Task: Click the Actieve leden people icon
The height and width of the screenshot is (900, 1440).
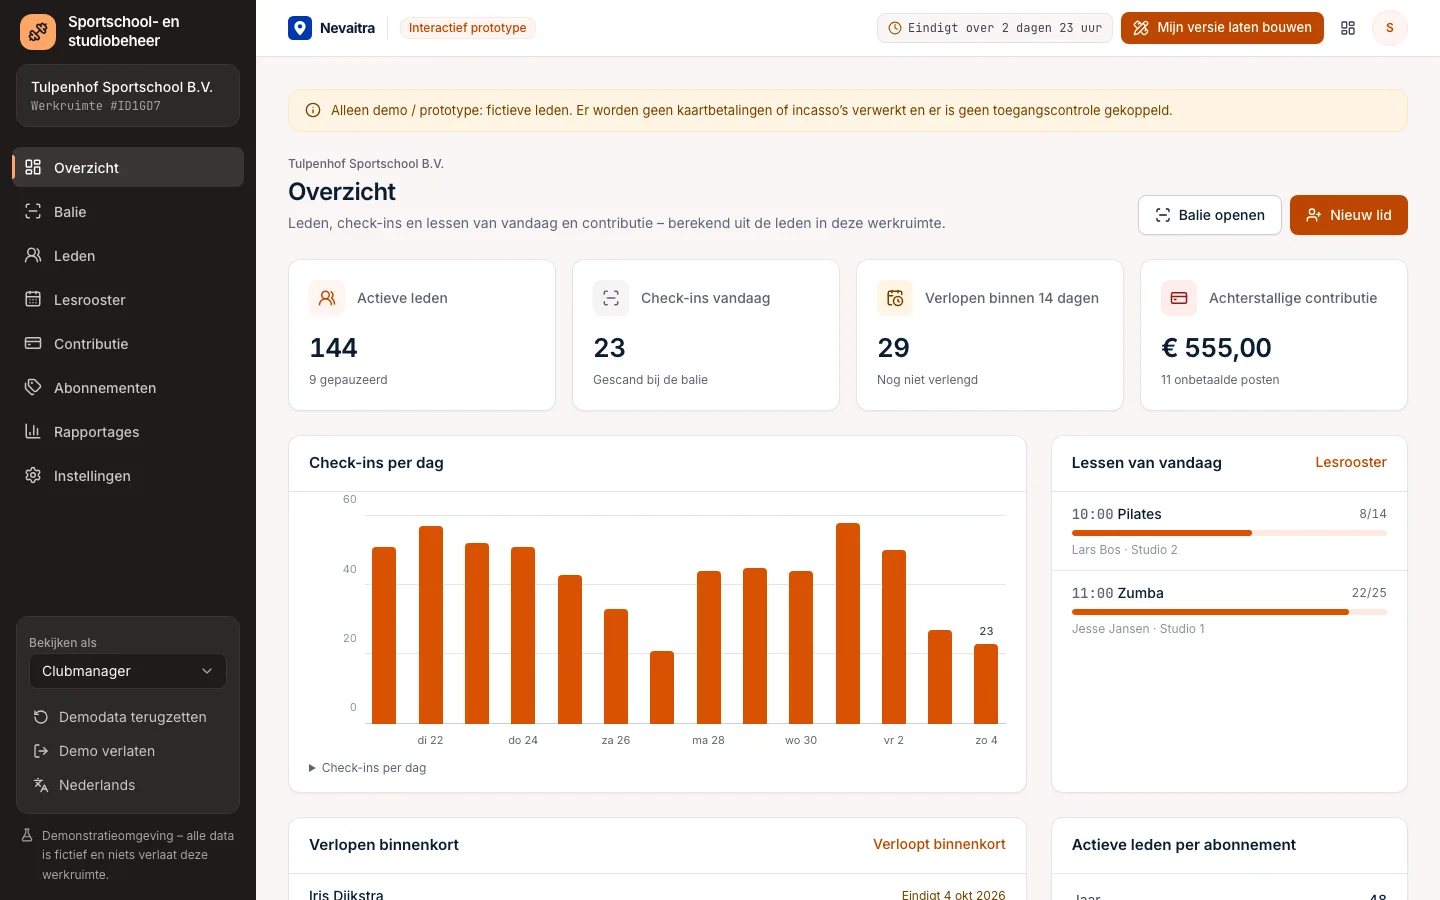Action: click(327, 298)
